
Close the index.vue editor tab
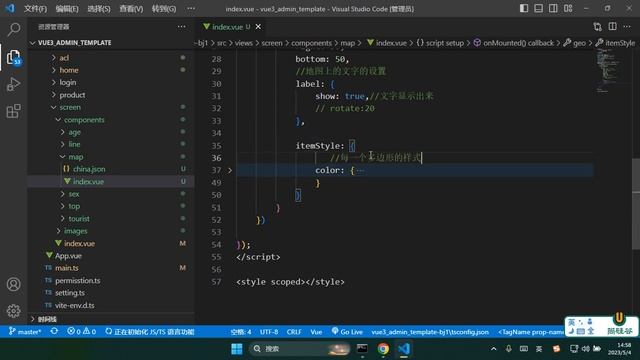(x=258, y=27)
